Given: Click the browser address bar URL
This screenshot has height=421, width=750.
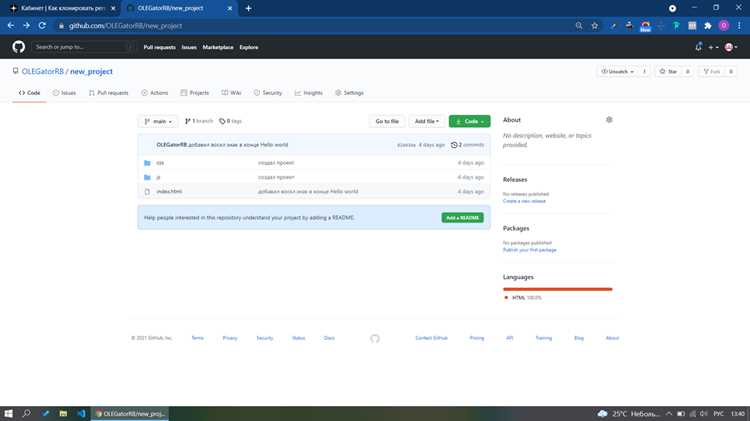Looking at the screenshot, I should pos(125,26).
